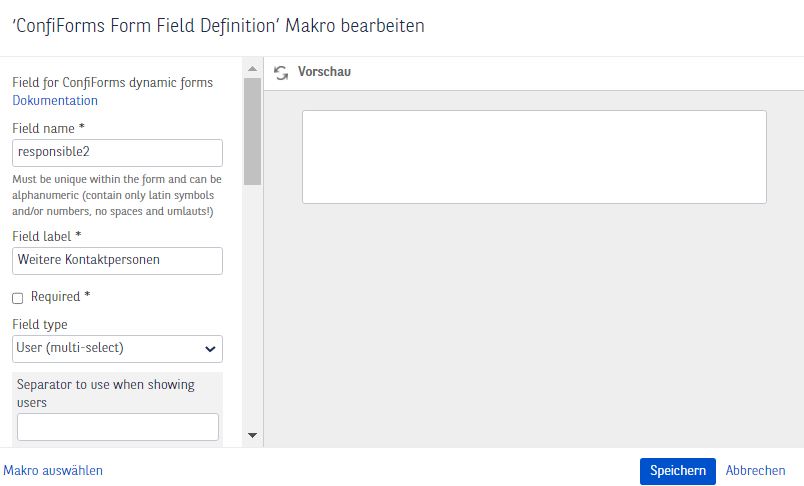Image resolution: width=804 pixels, height=486 pixels.
Task: Click the Field name input box
Action: pos(117,153)
